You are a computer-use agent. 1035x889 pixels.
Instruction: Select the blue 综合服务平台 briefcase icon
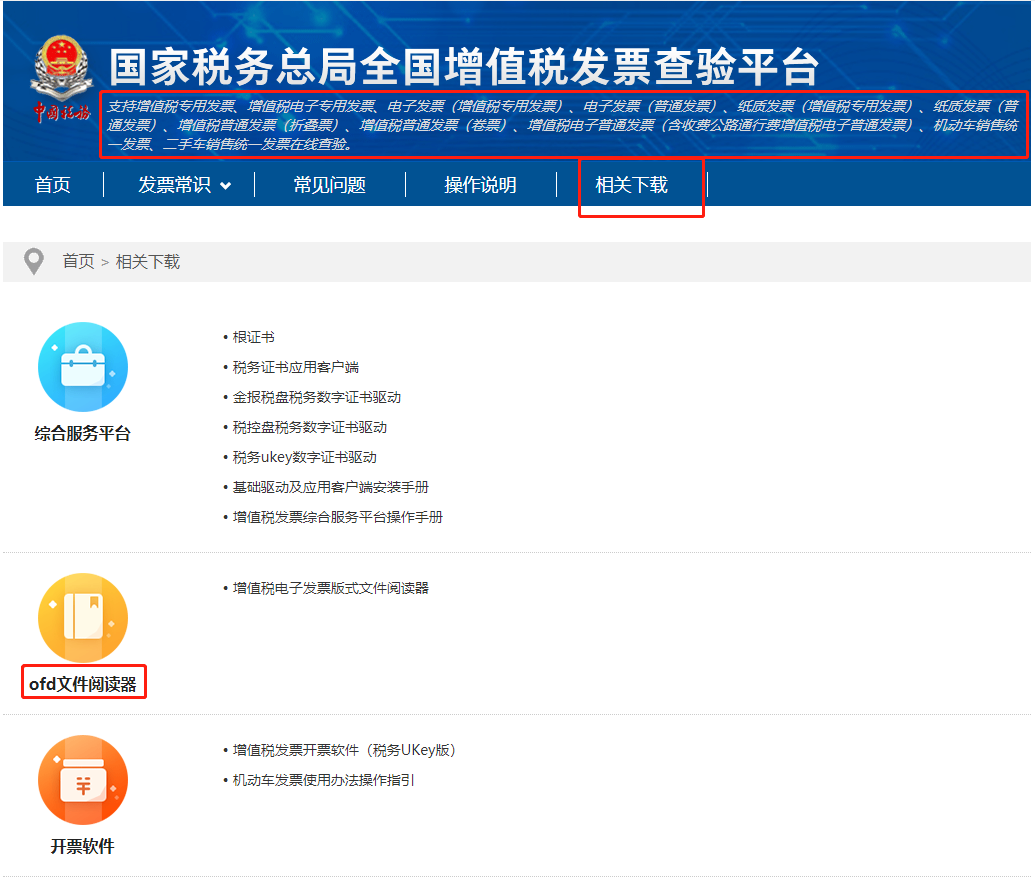pyautogui.click(x=82, y=367)
